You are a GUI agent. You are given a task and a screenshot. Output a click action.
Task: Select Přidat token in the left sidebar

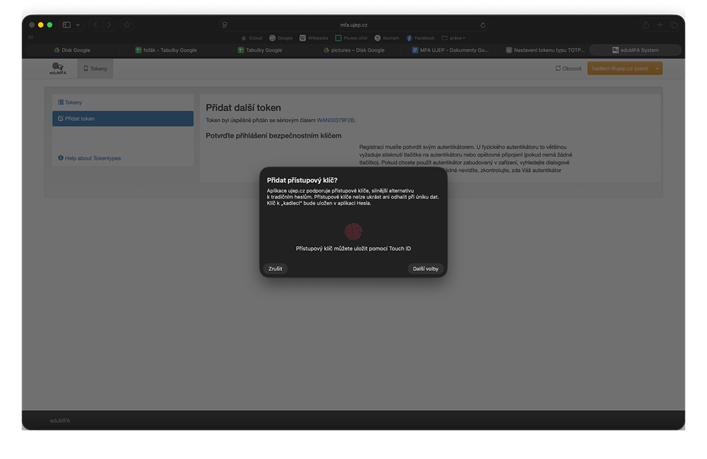[80, 119]
